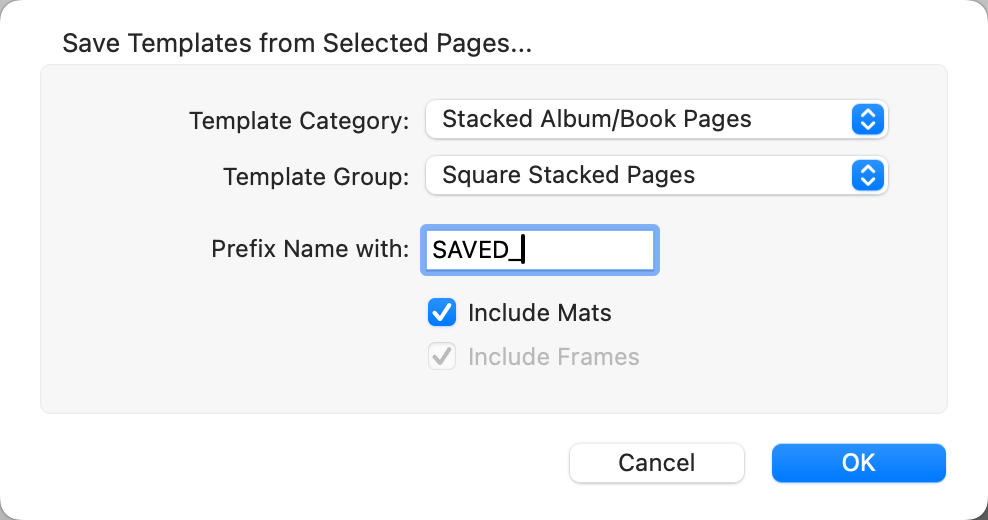Click the "Include Mats" label text
The height and width of the screenshot is (520, 988).
point(539,313)
